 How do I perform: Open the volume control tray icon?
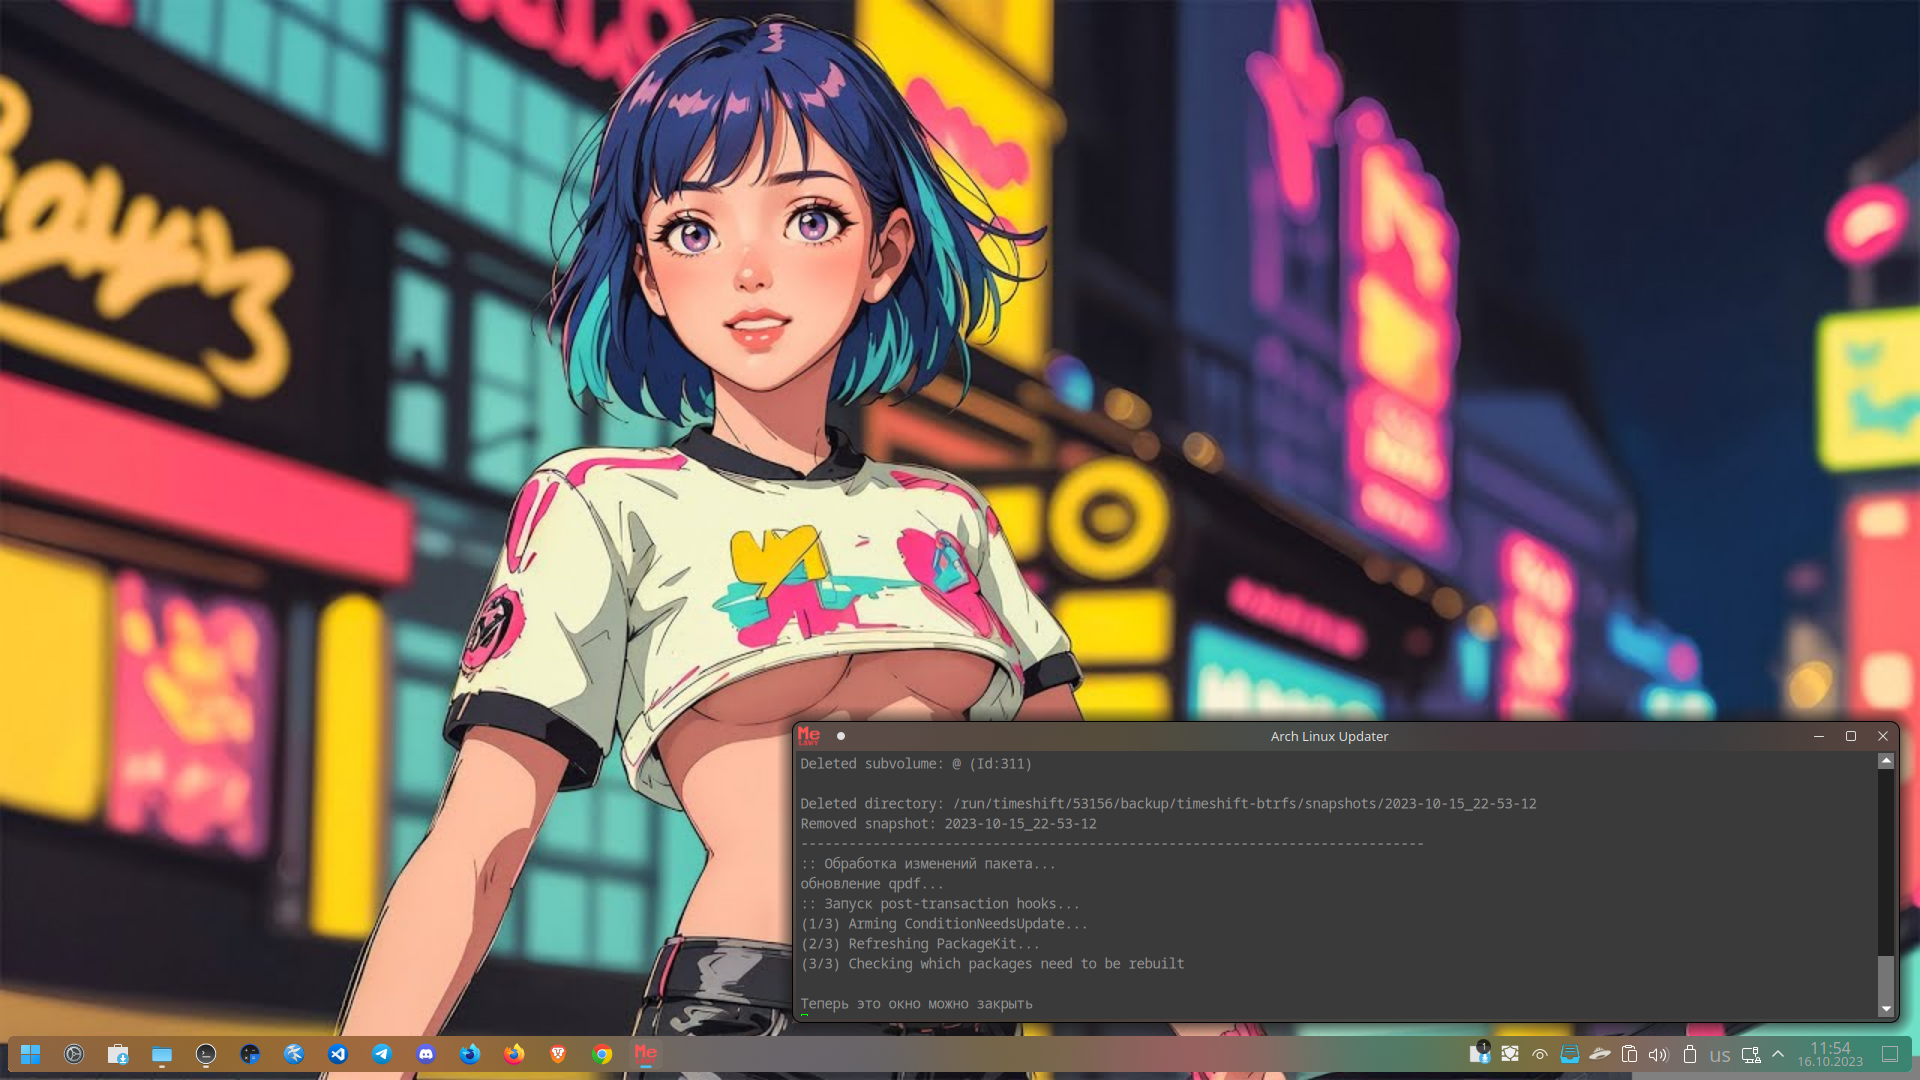[1658, 1054]
